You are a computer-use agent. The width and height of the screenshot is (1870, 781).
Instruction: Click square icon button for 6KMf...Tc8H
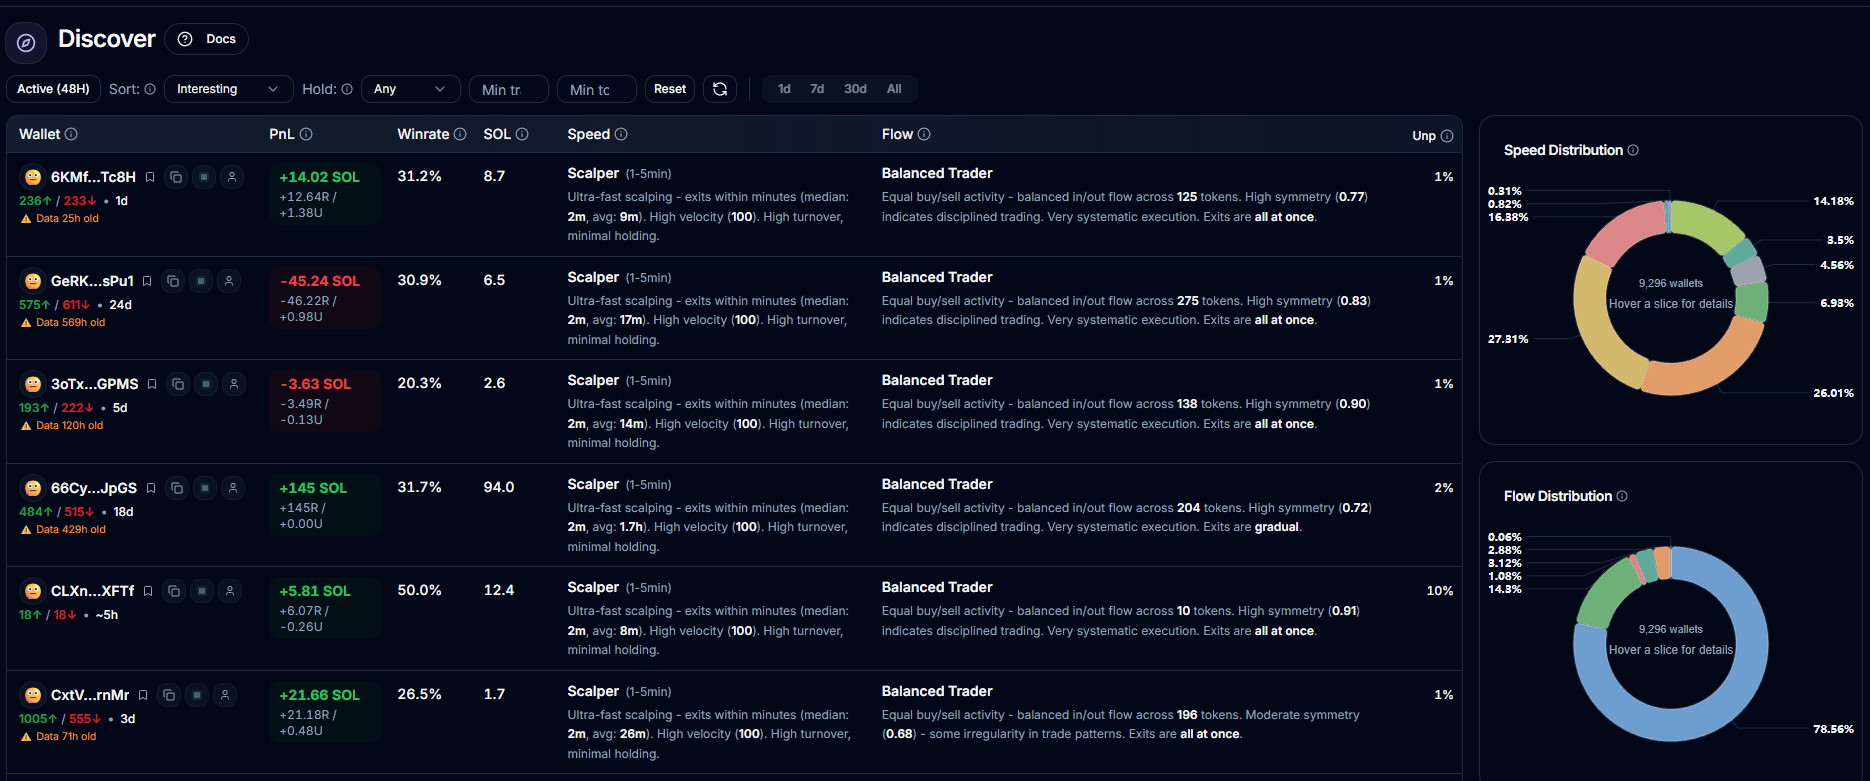pos(204,177)
